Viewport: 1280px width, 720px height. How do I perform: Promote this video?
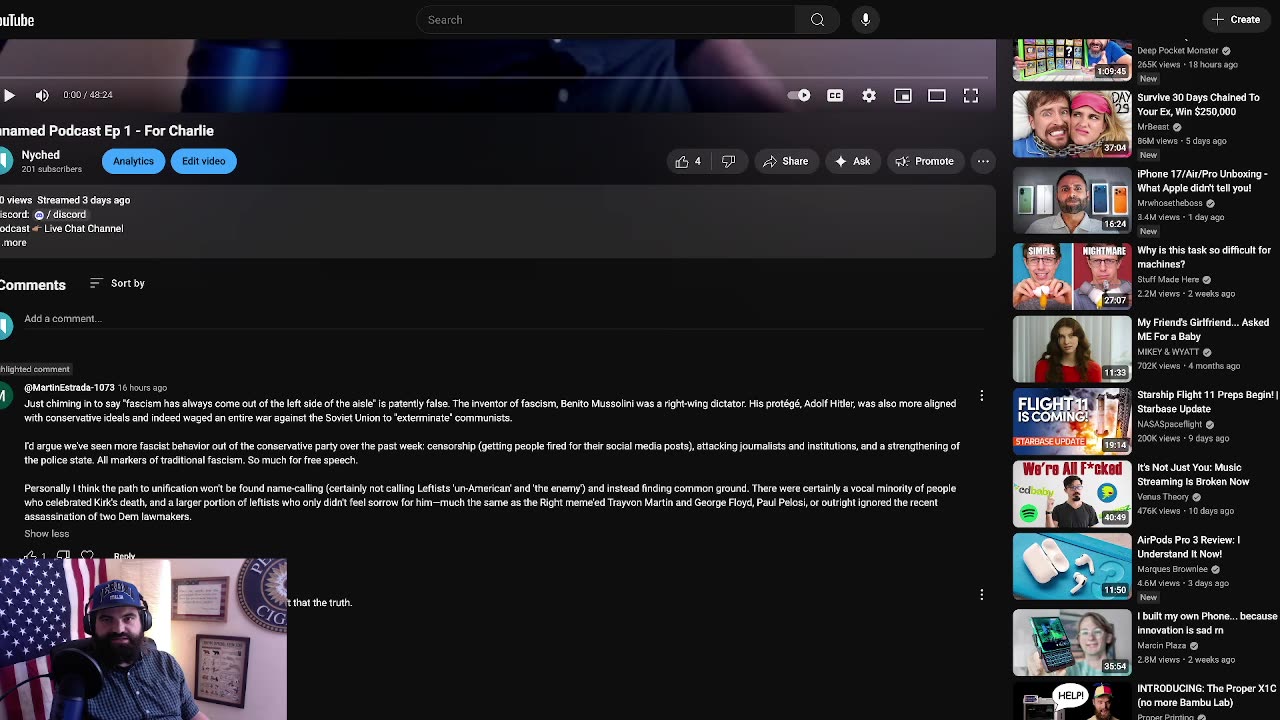pos(925,161)
